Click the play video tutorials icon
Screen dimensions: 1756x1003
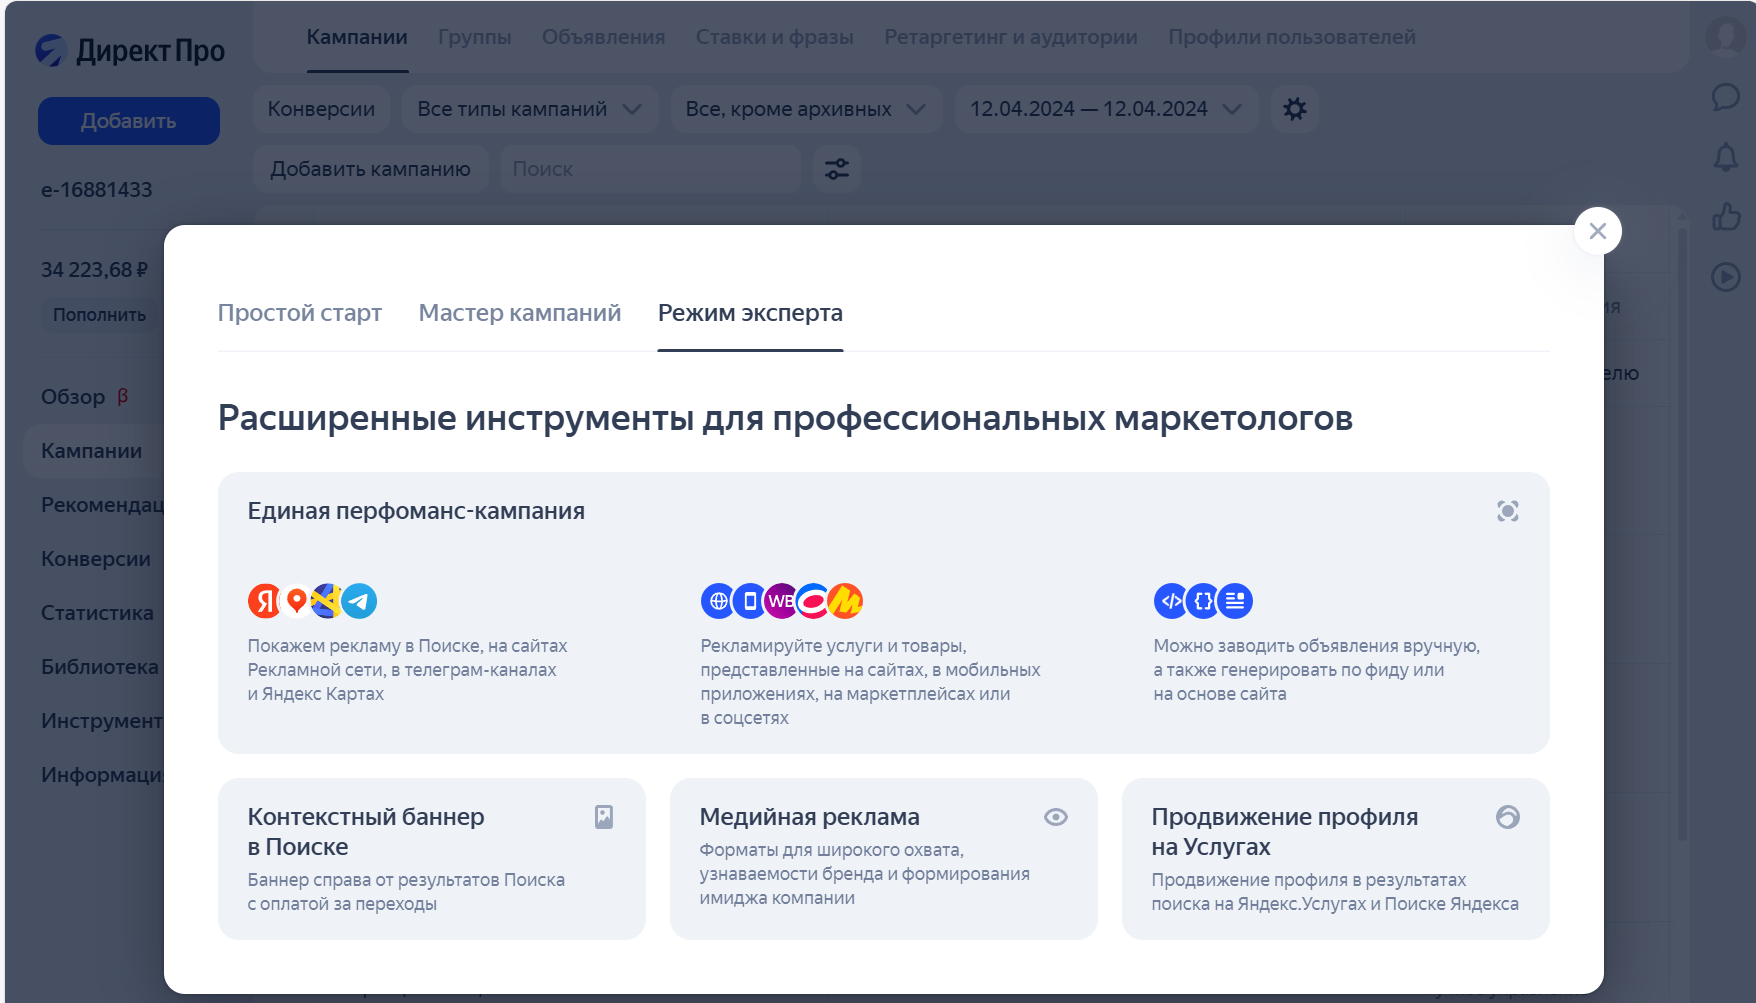[1725, 277]
